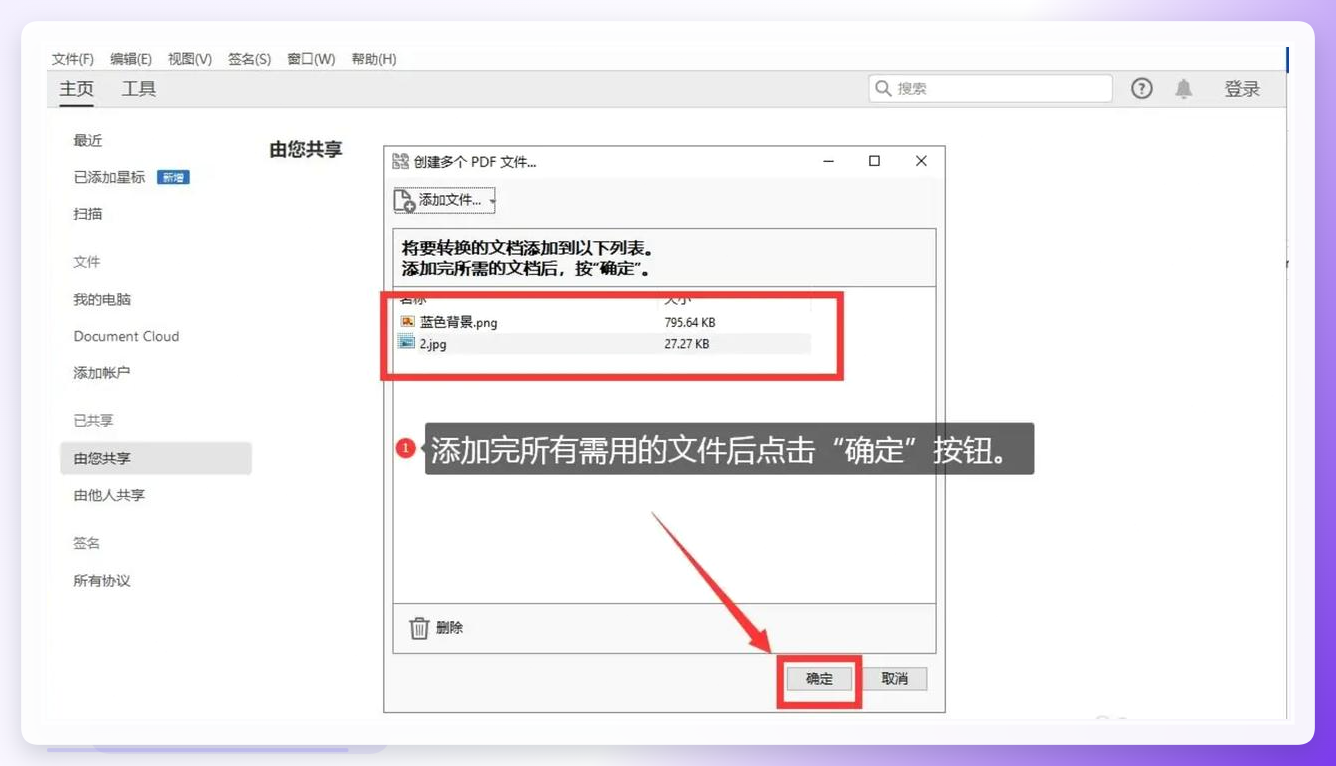Confirm with the 确定 button
Image resolution: width=1336 pixels, height=766 pixels.
click(x=820, y=679)
